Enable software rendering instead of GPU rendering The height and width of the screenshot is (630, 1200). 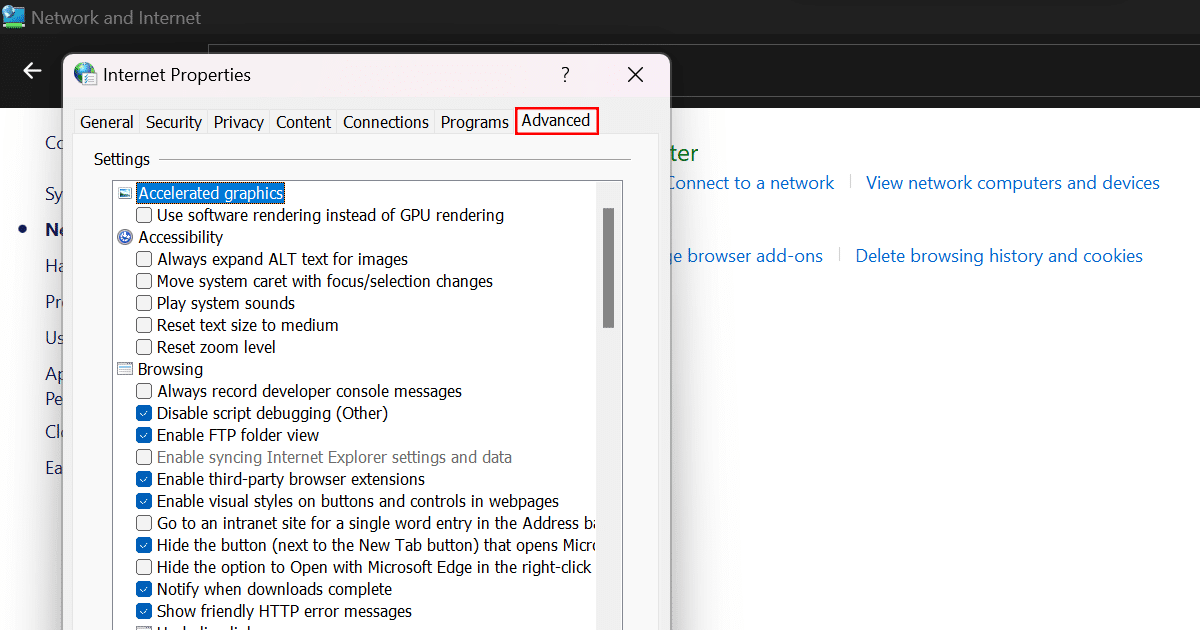click(144, 215)
